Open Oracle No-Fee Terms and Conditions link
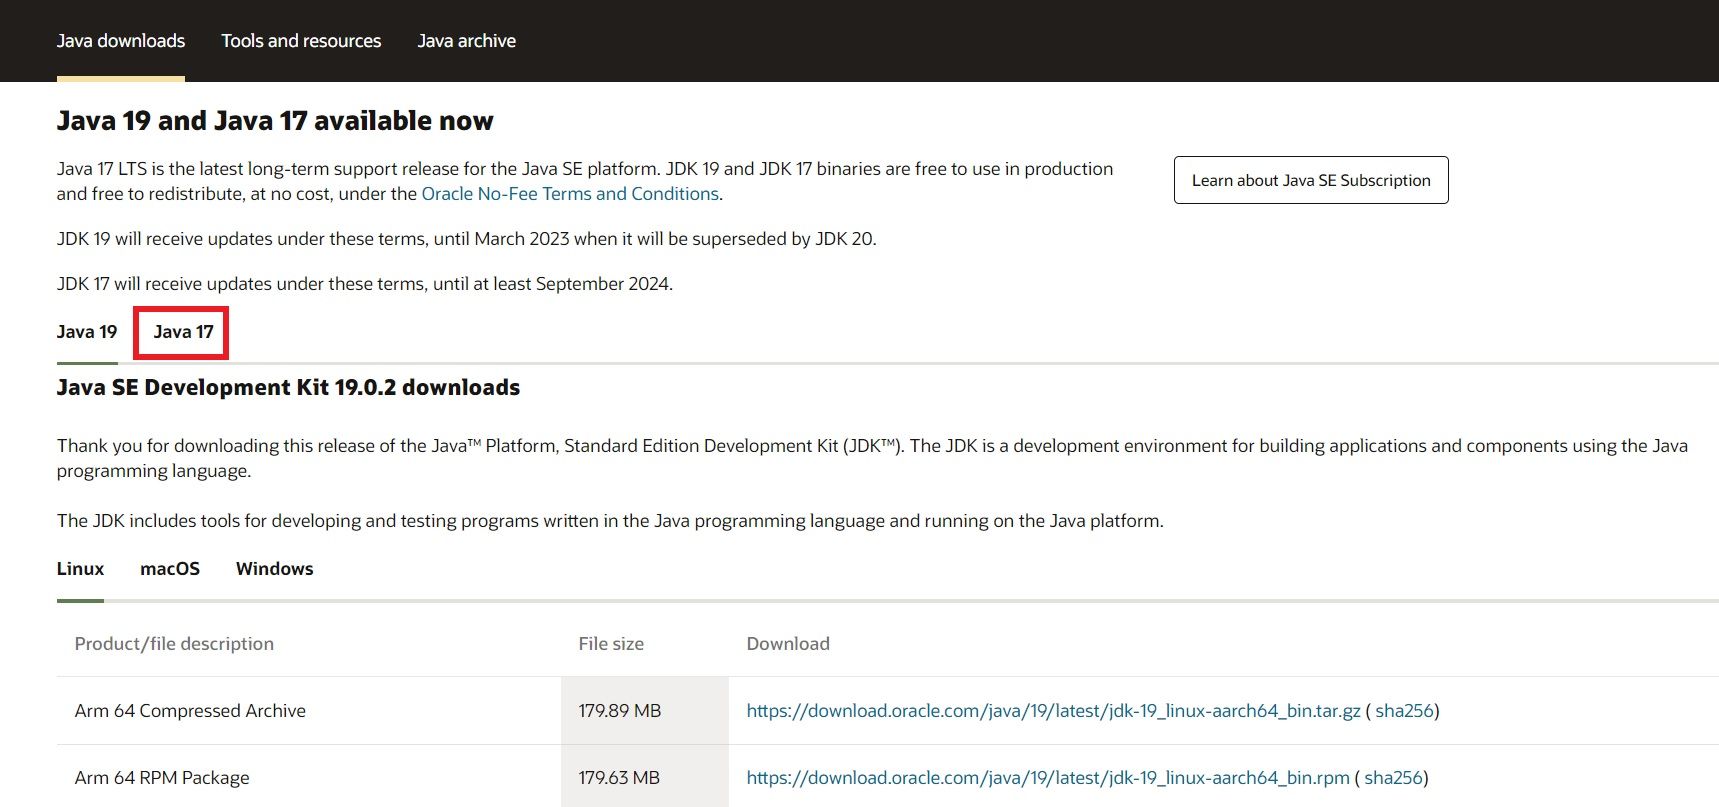The image size is (1719, 807). [570, 194]
